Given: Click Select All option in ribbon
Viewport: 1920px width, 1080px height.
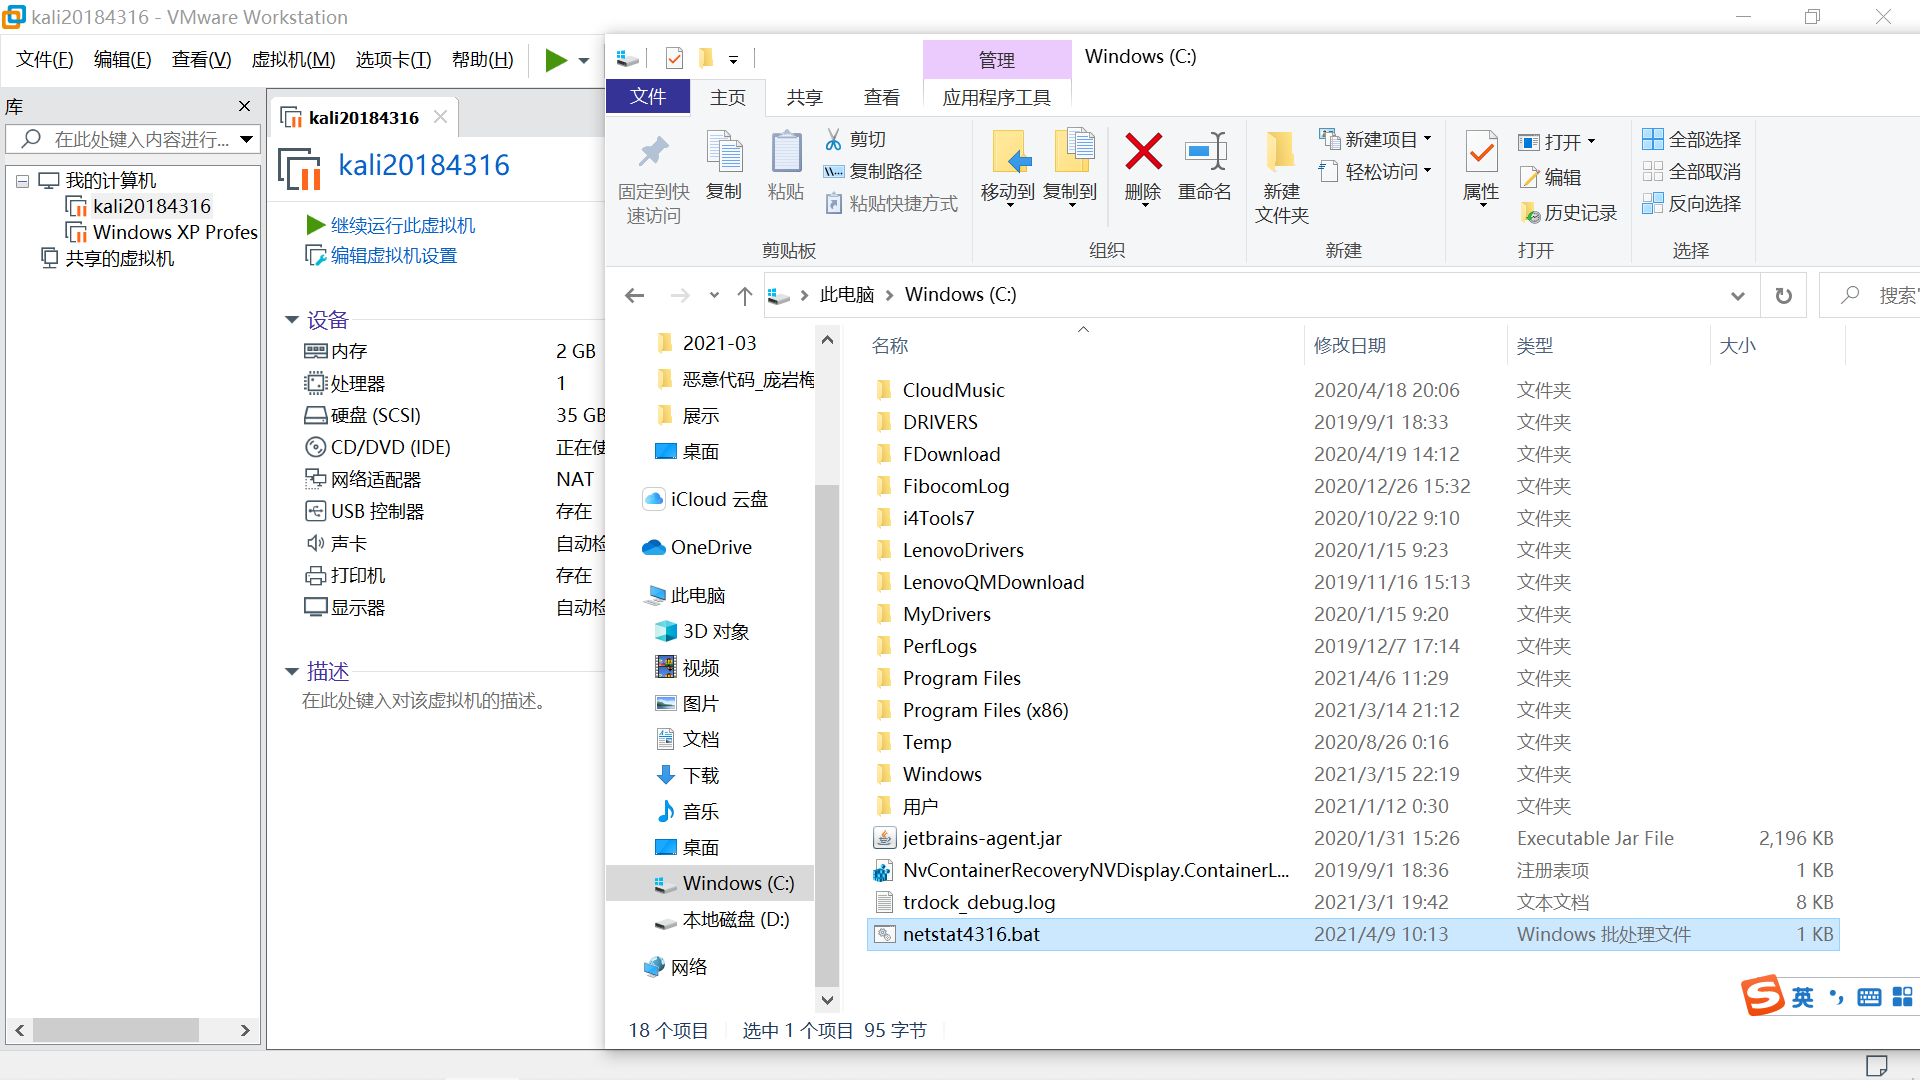Looking at the screenshot, I should point(1692,139).
